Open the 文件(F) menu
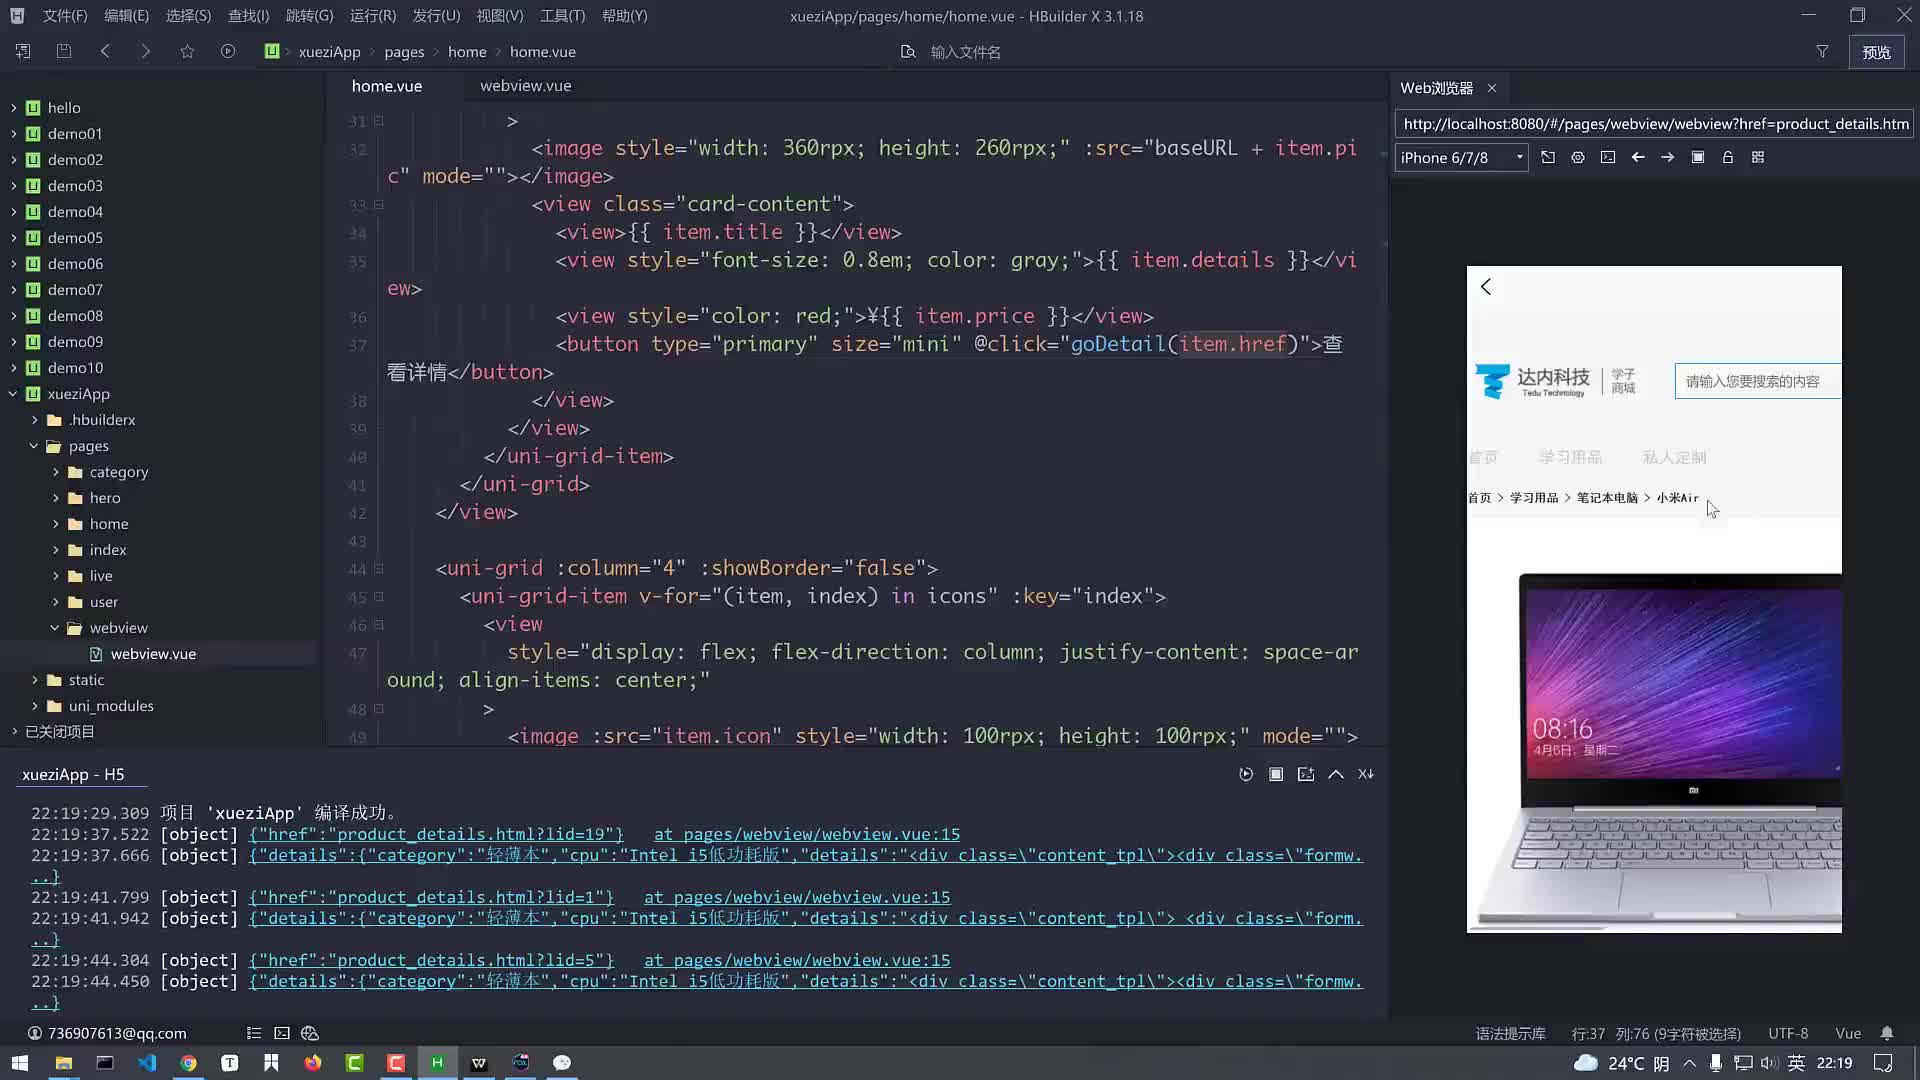Viewport: 1920px width, 1080px height. 65,15
